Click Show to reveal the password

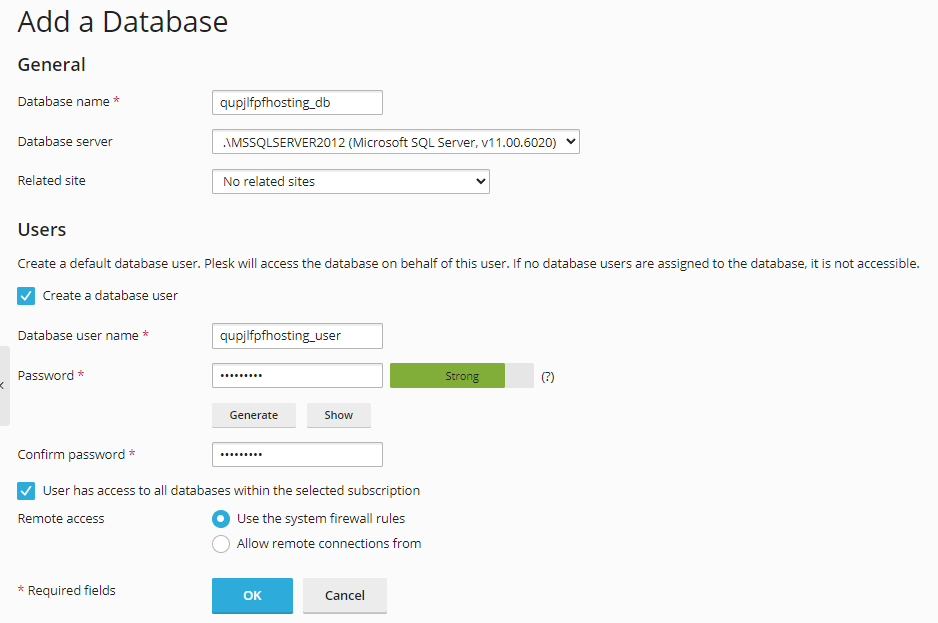click(x=338, y=415)
